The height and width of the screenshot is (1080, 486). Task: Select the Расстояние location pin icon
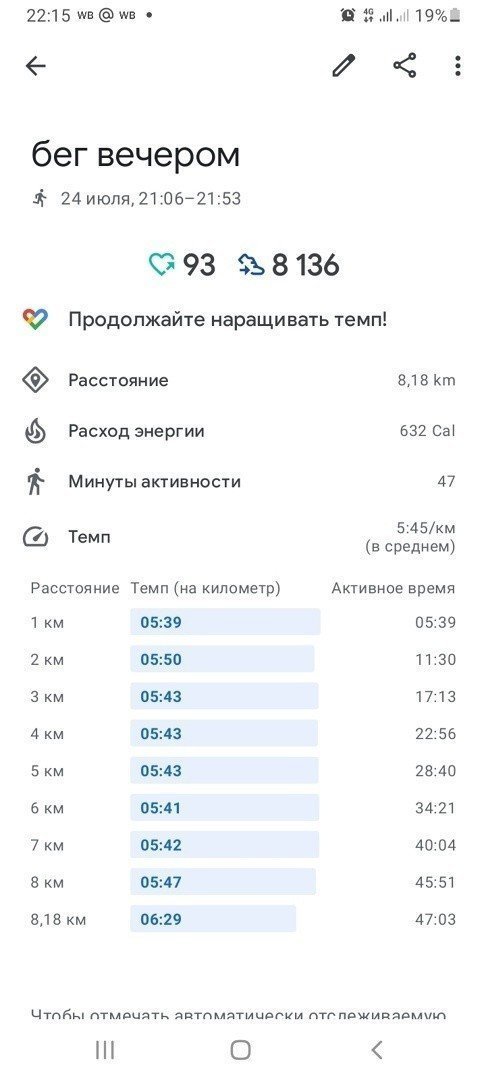35,380
